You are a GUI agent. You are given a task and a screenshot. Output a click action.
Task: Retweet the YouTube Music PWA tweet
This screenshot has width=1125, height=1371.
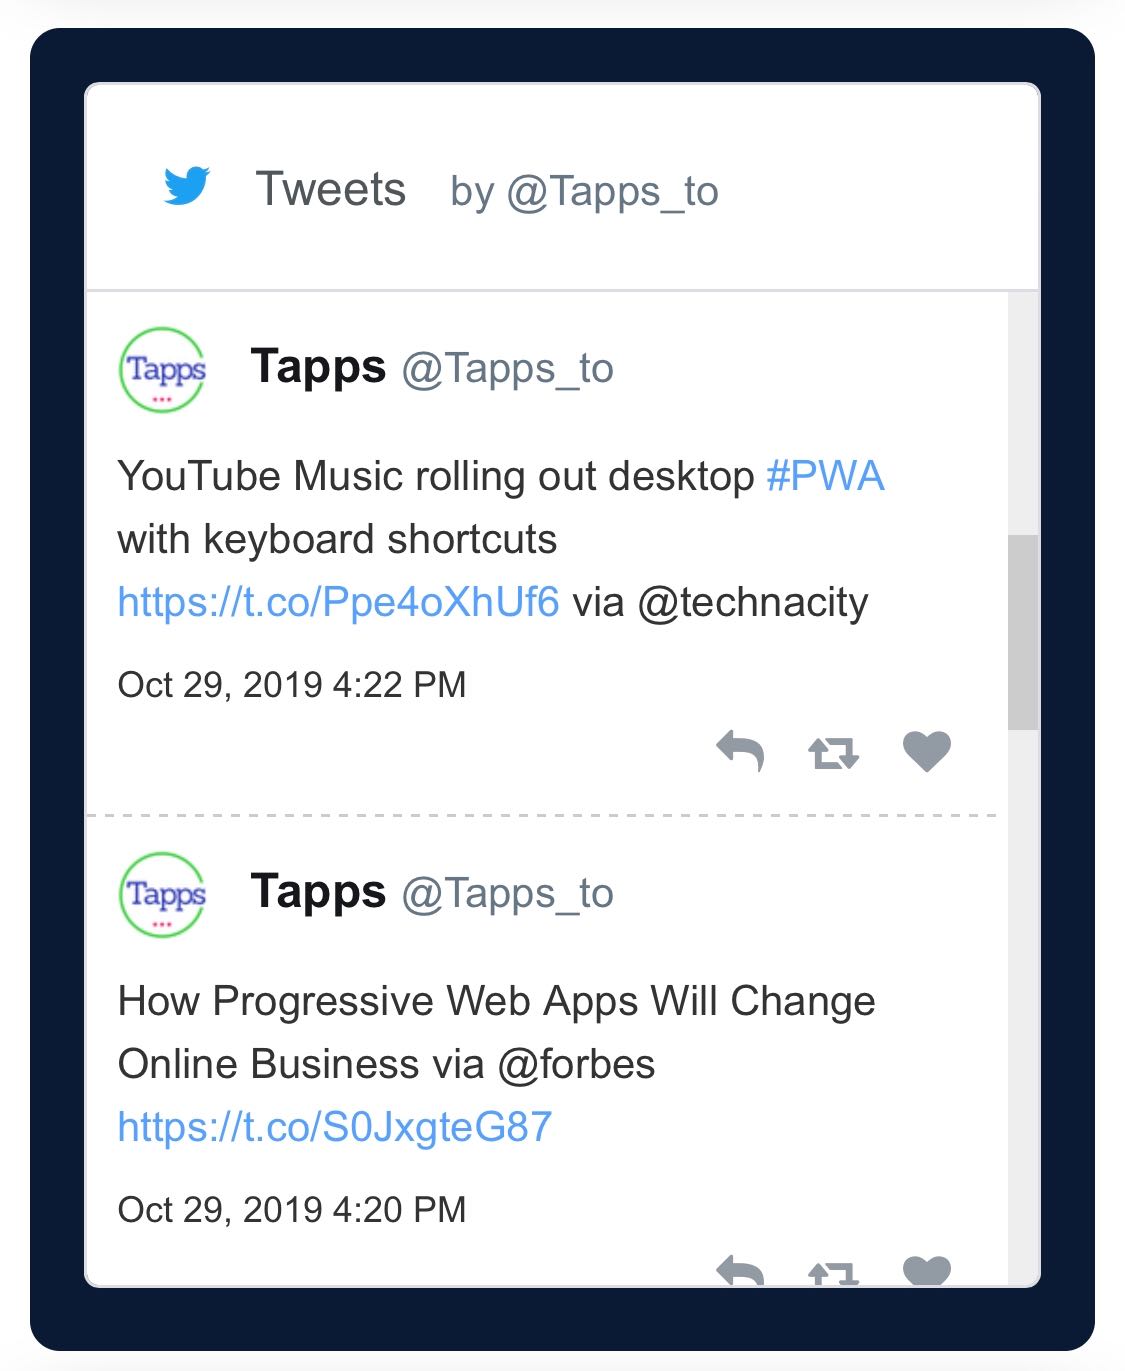(833, 752)
